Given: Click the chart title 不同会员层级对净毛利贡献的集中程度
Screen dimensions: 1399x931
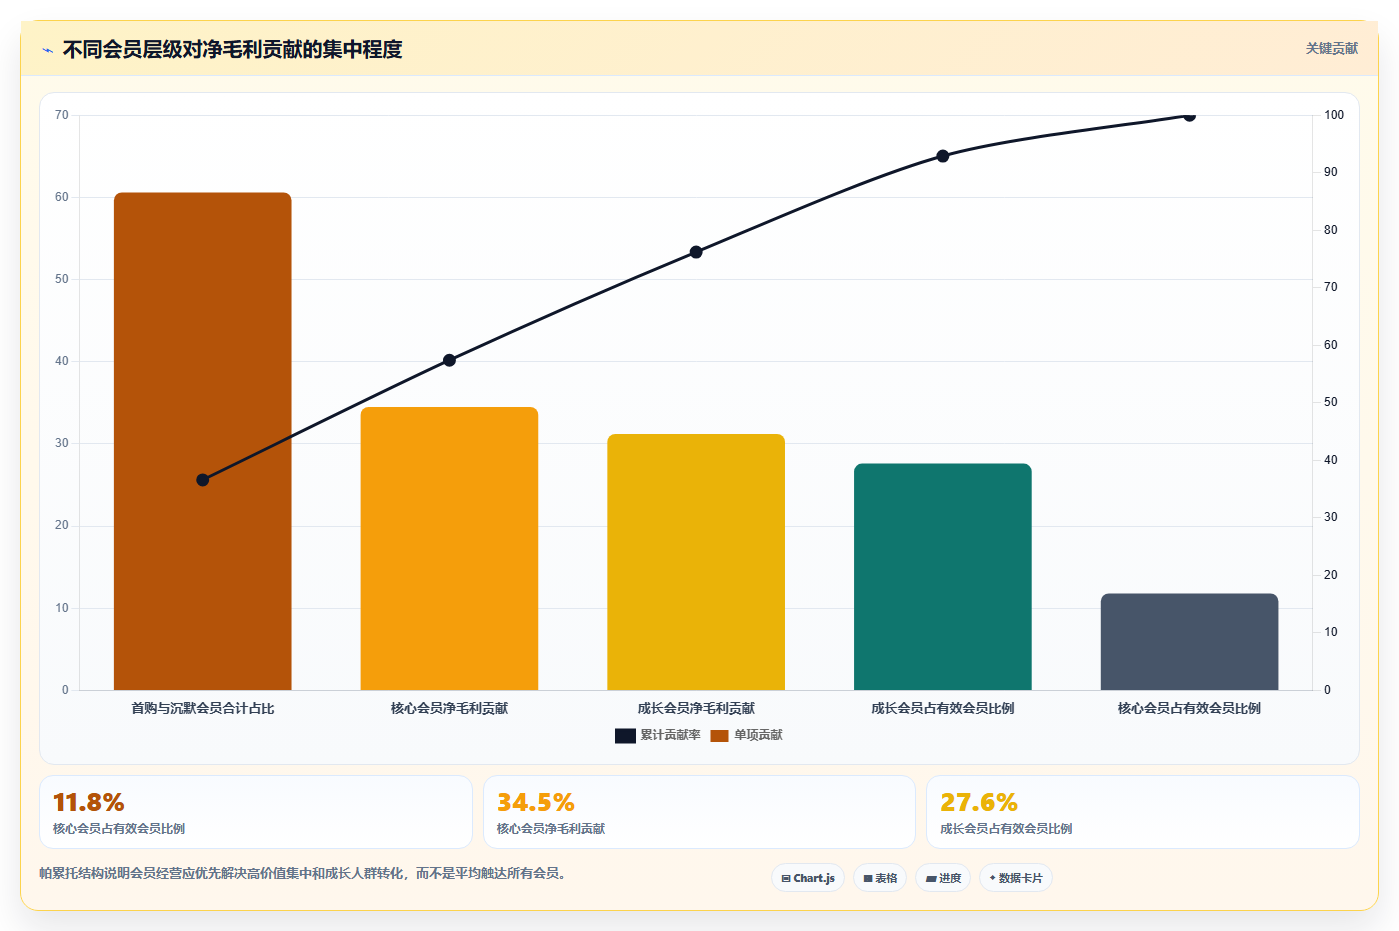Looking at the screenshot, I should click(x=233, y=49).
